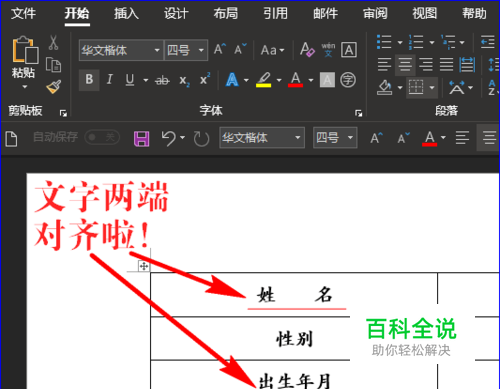Apply blue text effects A icon
Screen dimensions: 500x389
[232, 80]
